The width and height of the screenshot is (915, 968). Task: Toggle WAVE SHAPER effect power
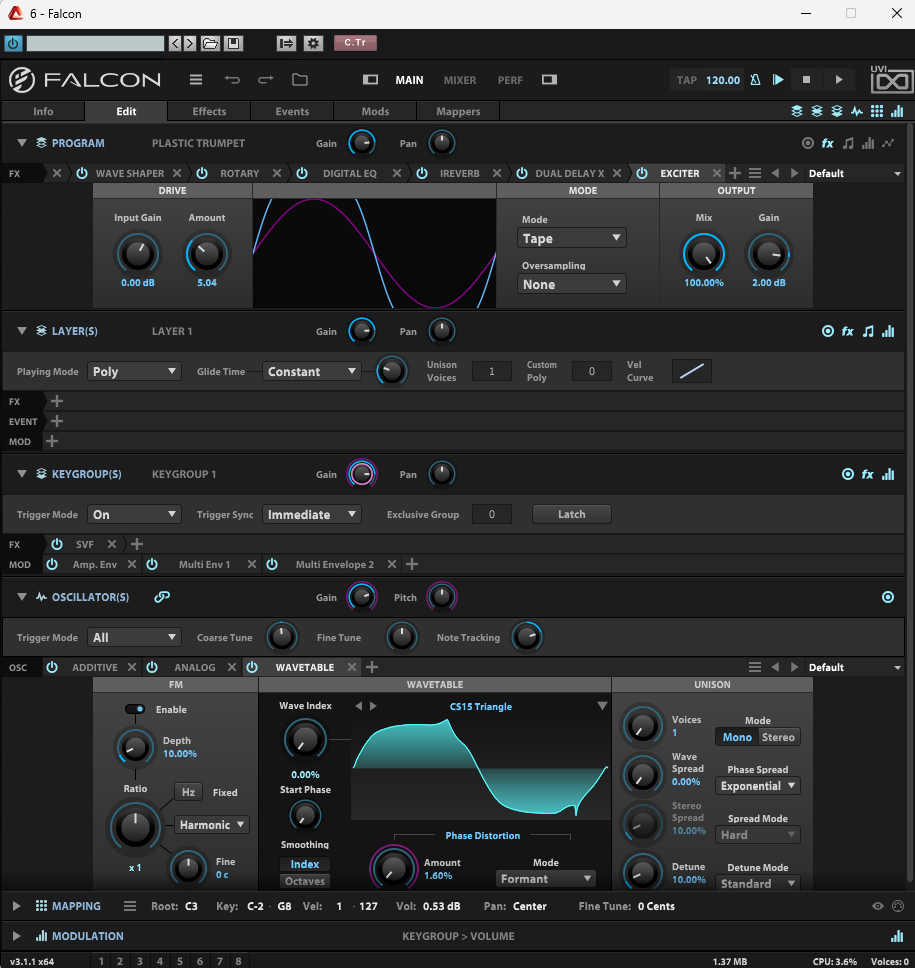click(x=81, y=173)
